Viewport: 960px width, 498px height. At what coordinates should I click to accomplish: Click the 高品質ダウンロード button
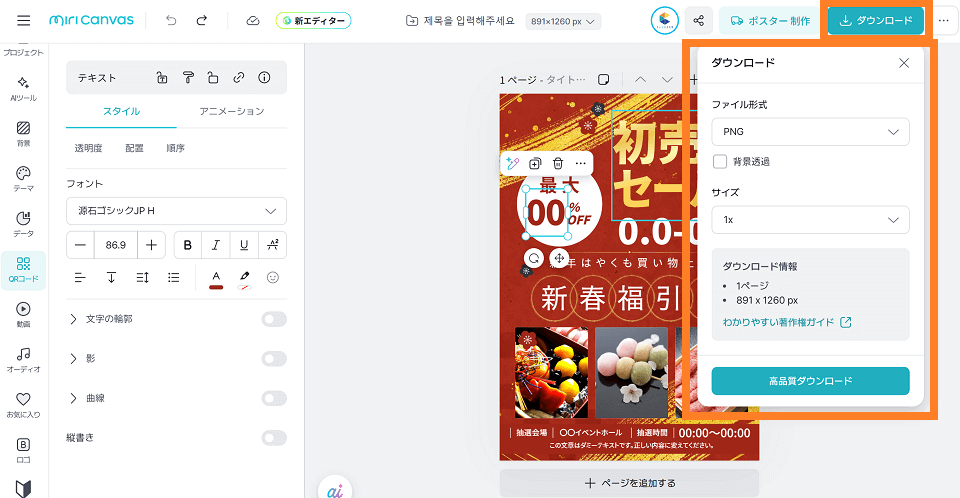point(810,381)
